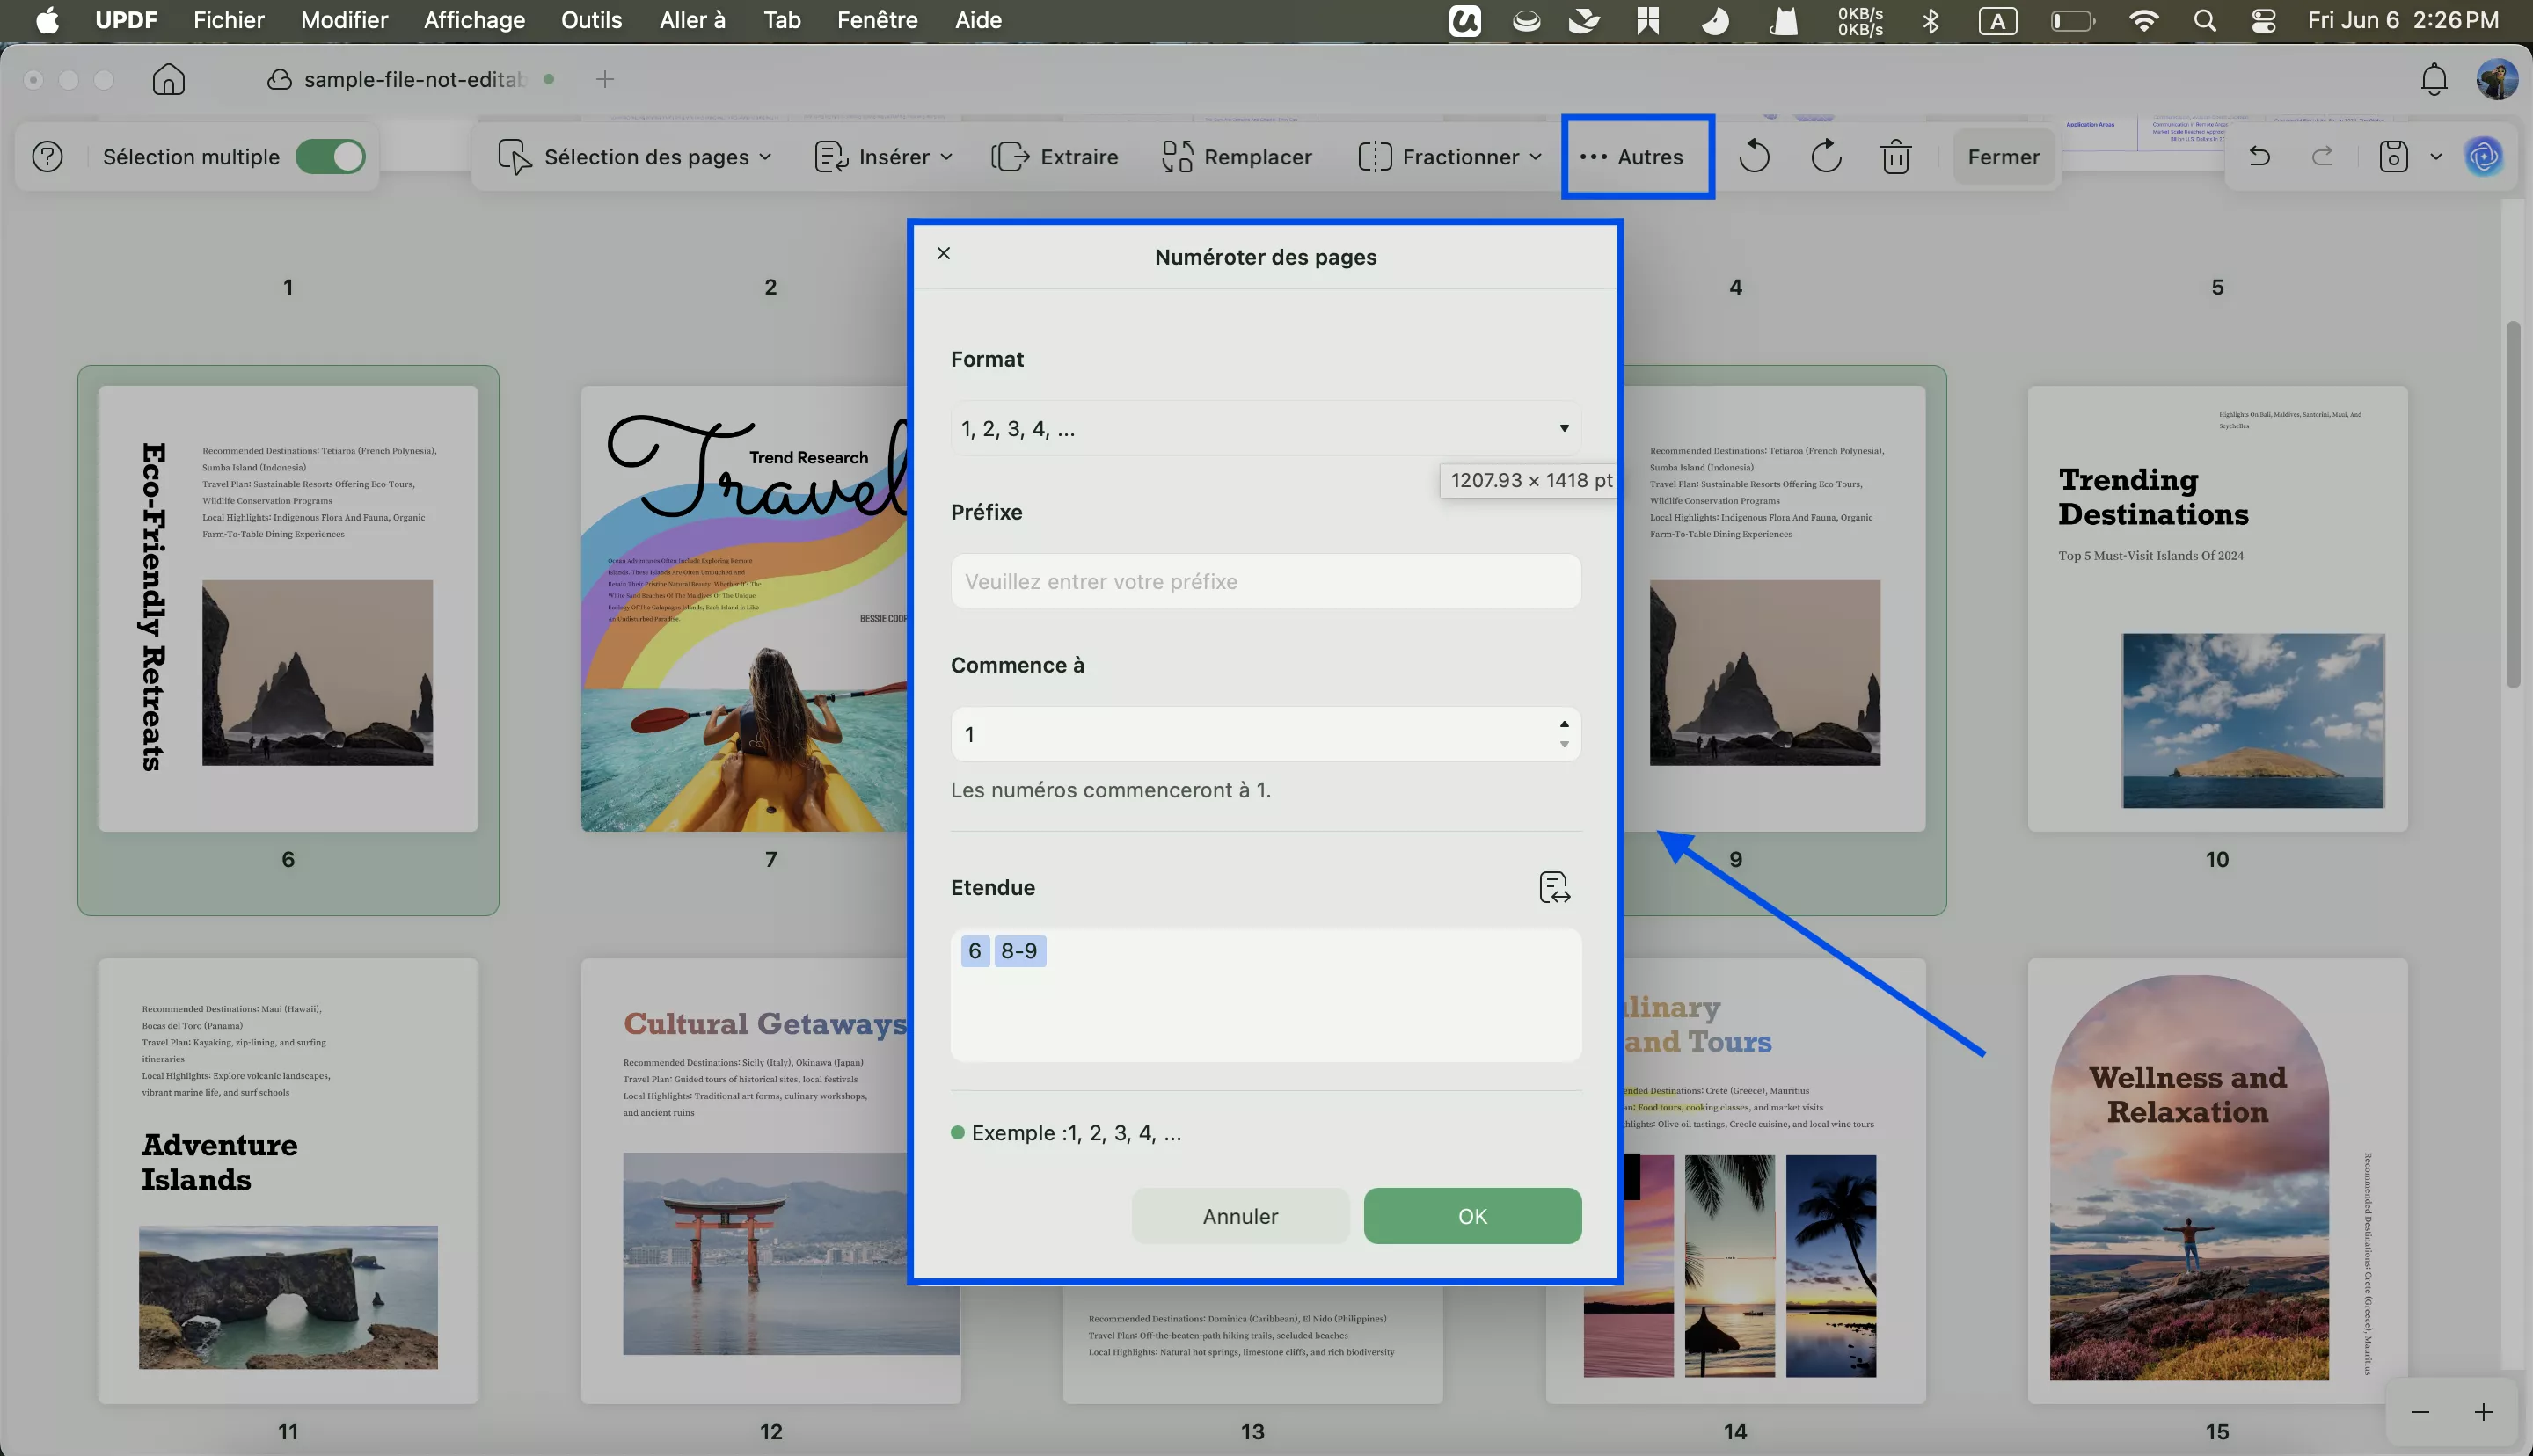Viewport: 2533px width, 1456px height.
Task: Expand the Insérer dropdown
Action: [x=883, y=157]
